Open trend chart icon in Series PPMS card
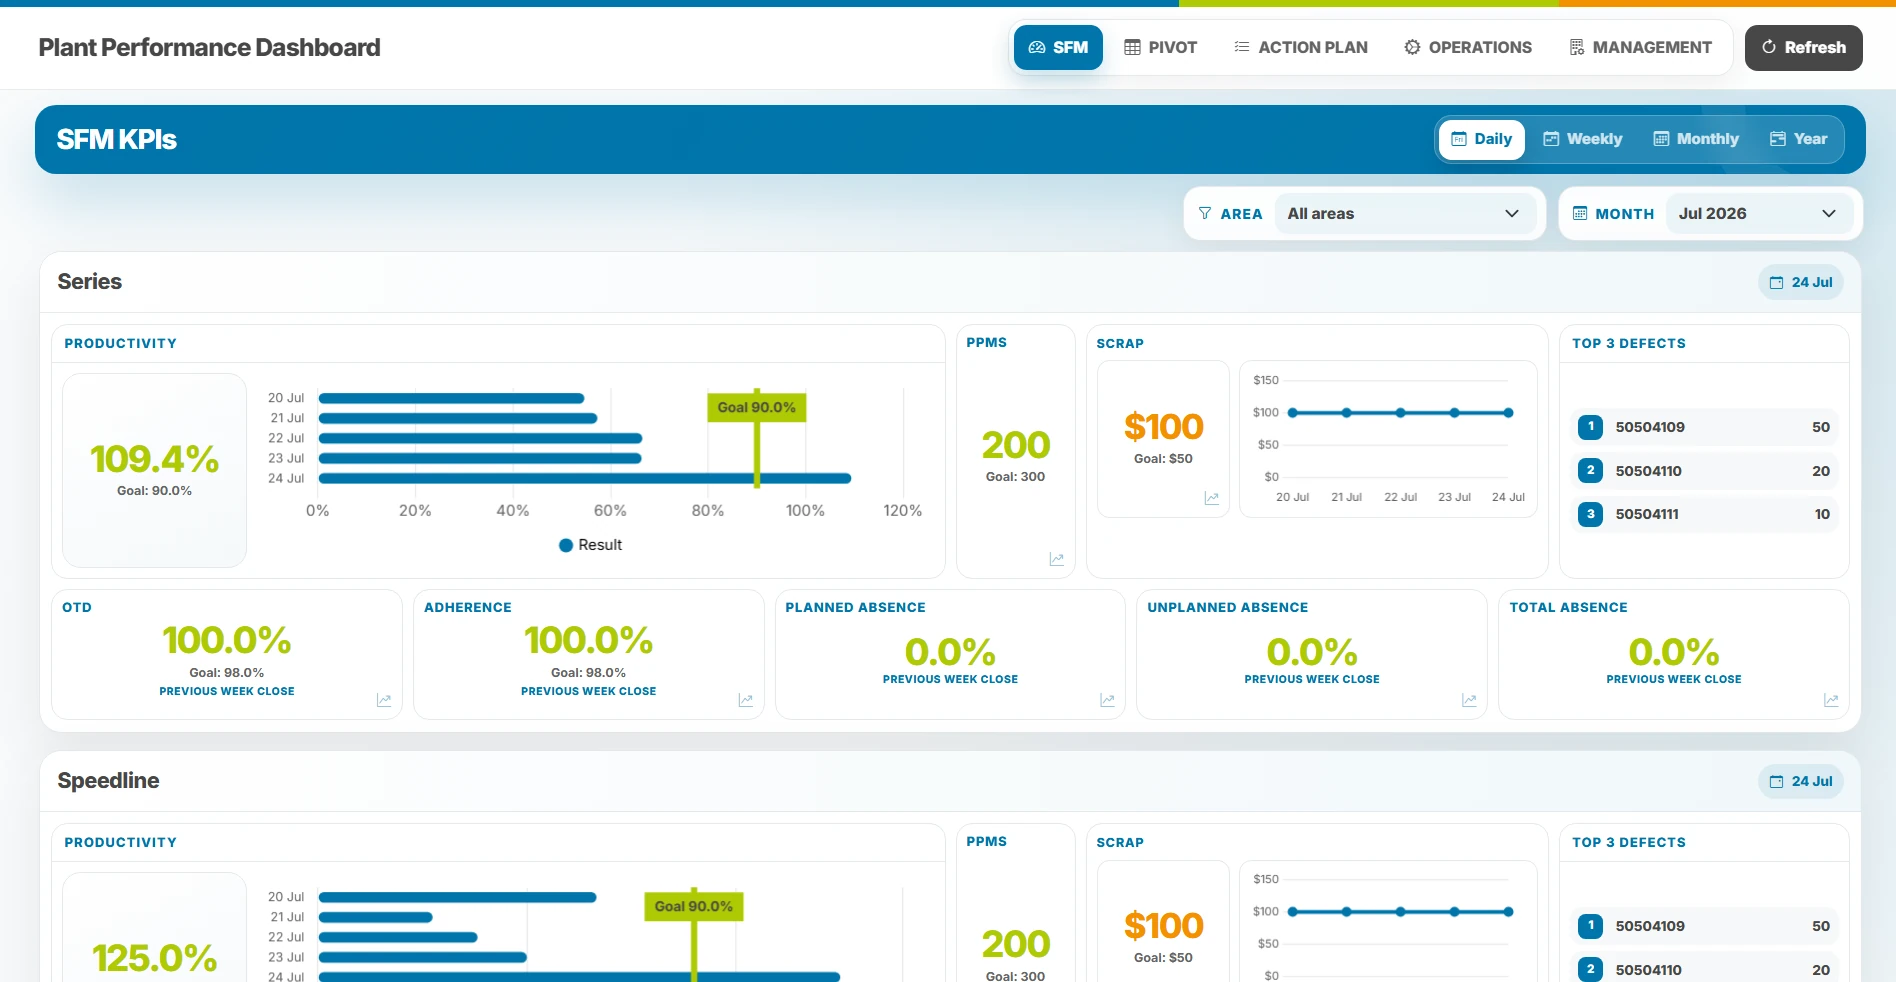 (1056, 559)
